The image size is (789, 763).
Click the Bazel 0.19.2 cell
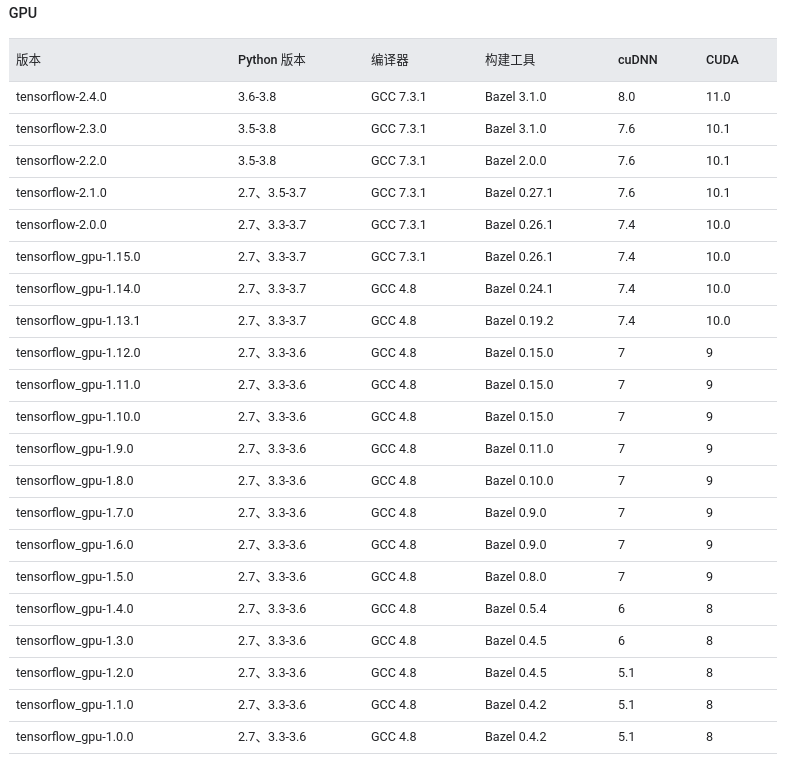pyautogui.click(x=519, y=321)
